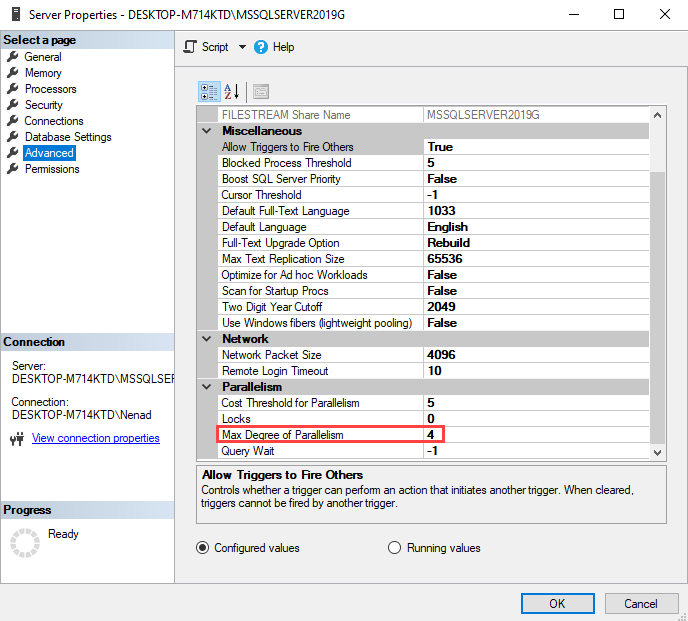This screenshot has width=688, height=621.
Task: Select the Cursor Threshold row
Action: click(x=433, y=195)
